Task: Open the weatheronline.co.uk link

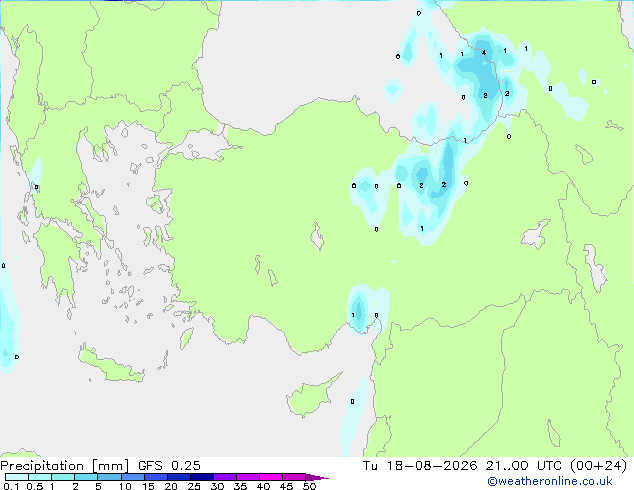Action: [x=550, y=481]
